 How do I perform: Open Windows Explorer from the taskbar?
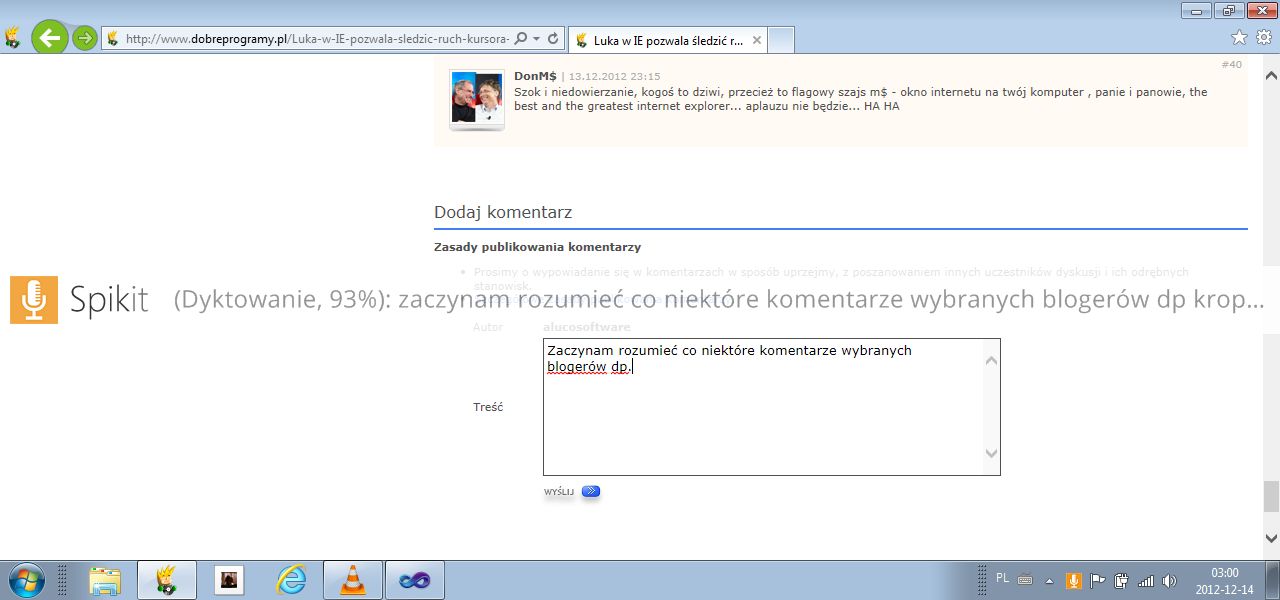coord(105,580)
